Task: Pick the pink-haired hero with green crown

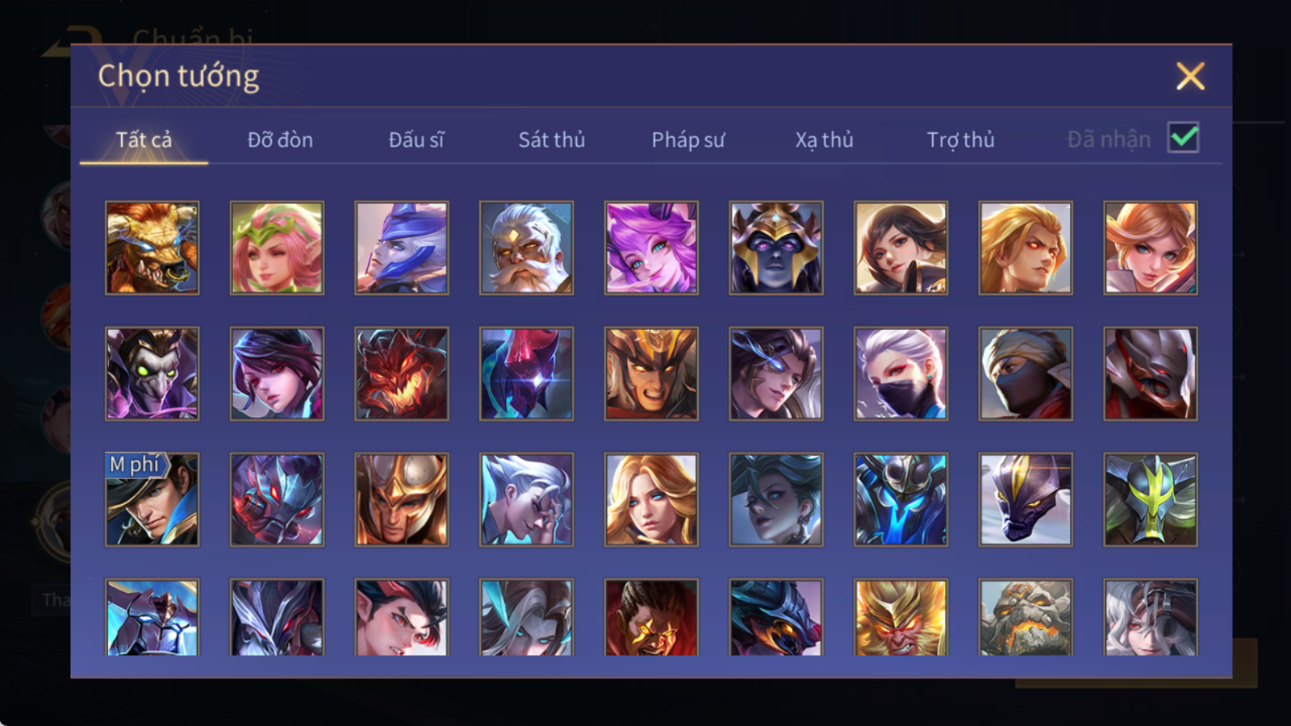Action: pos(277,248)
